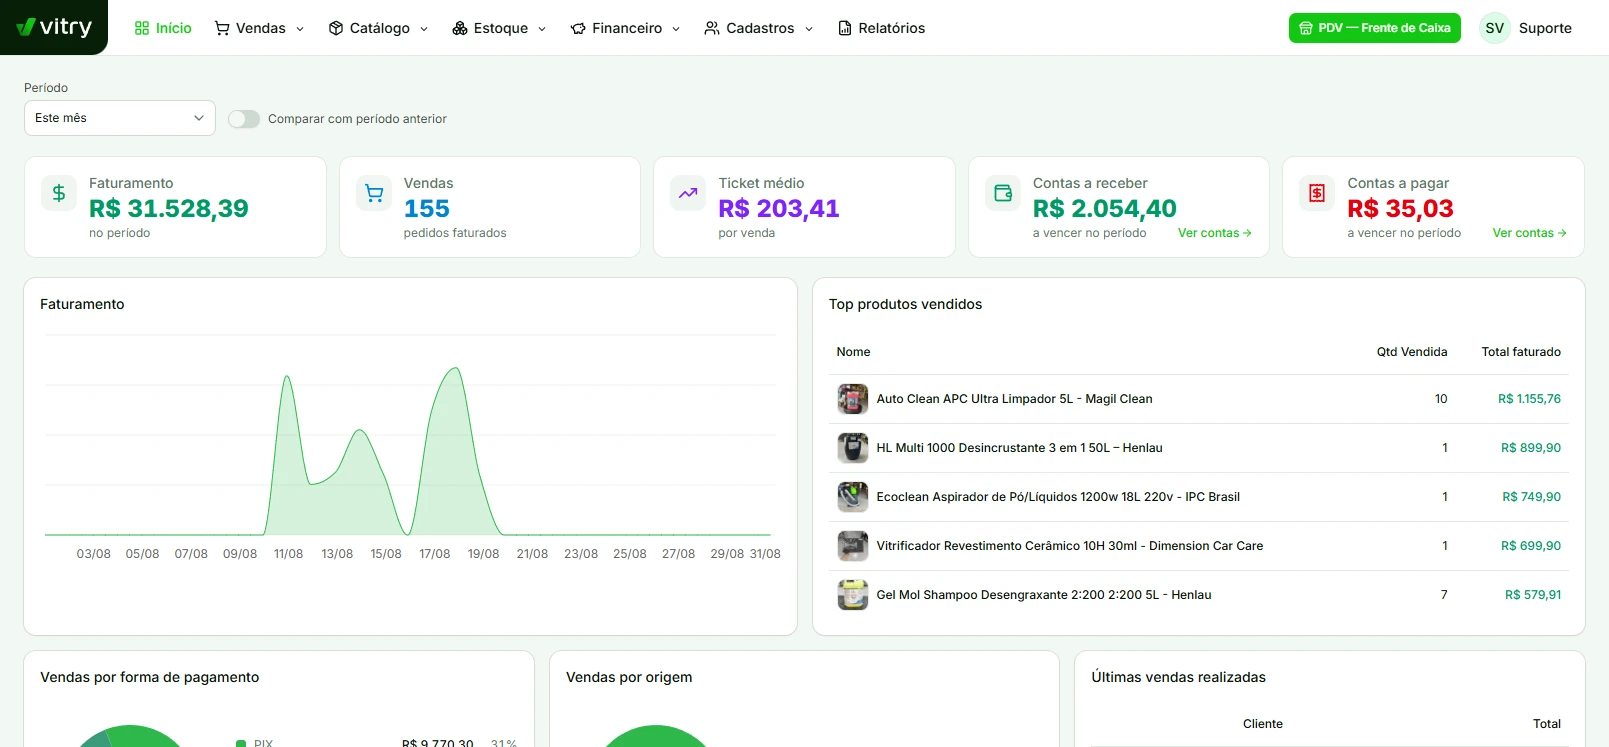
Task: Select Gel Mol Shampoo Desengraxante product name
Action: click(x=1044, y=595)
